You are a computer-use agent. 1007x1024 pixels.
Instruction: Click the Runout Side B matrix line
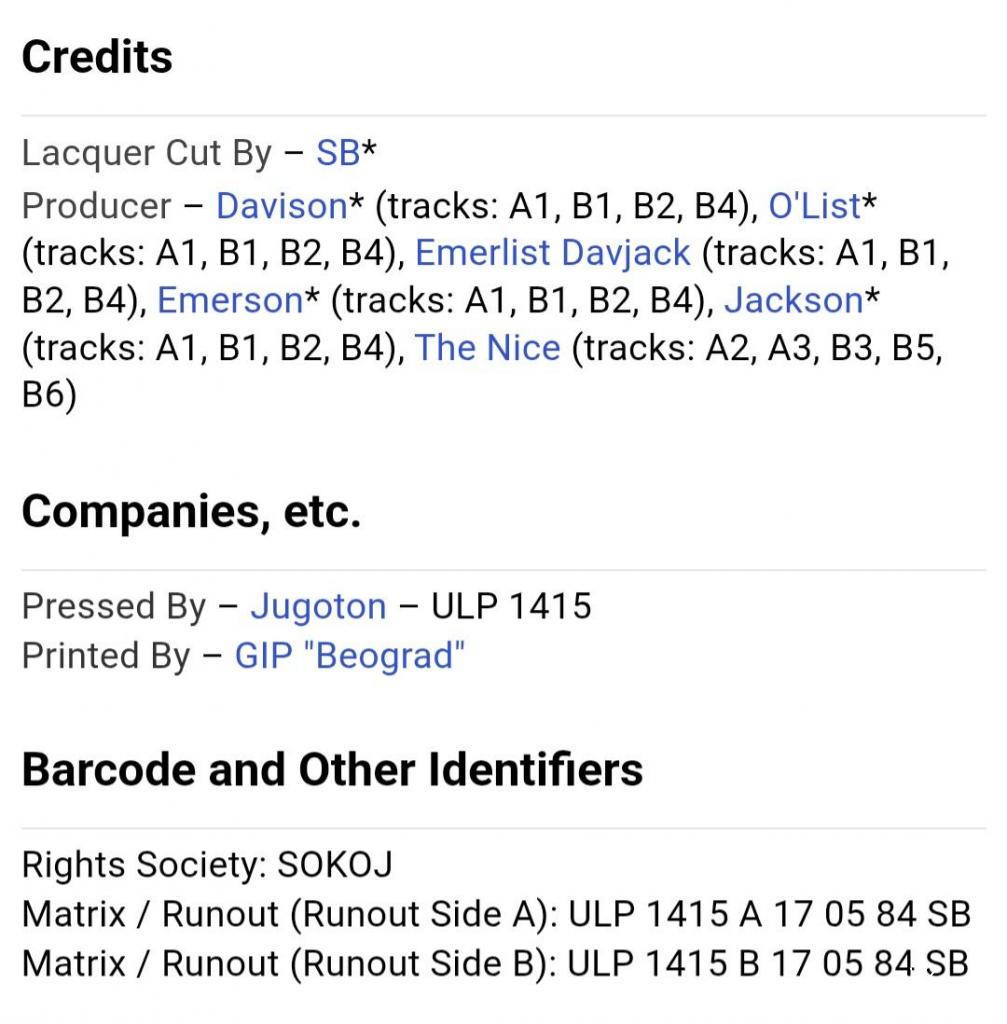pyautogui.click(x=495, y=962)
